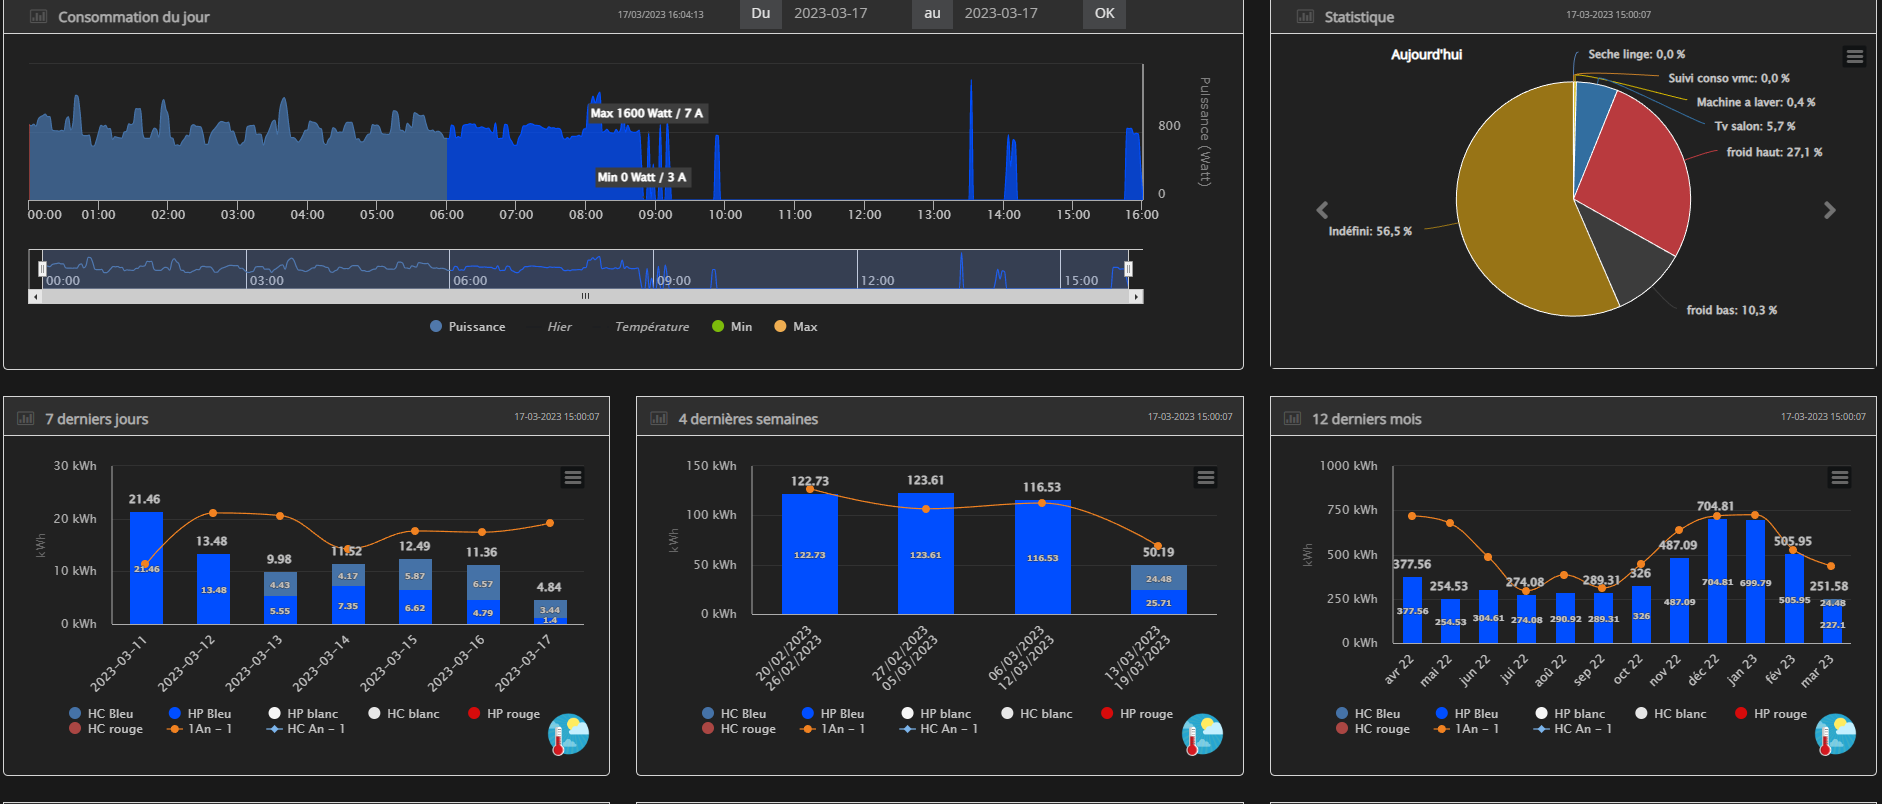1882x804 pixels.
Task: Click the froid haut 27,1 % label
Action: tap(1774, 152)
